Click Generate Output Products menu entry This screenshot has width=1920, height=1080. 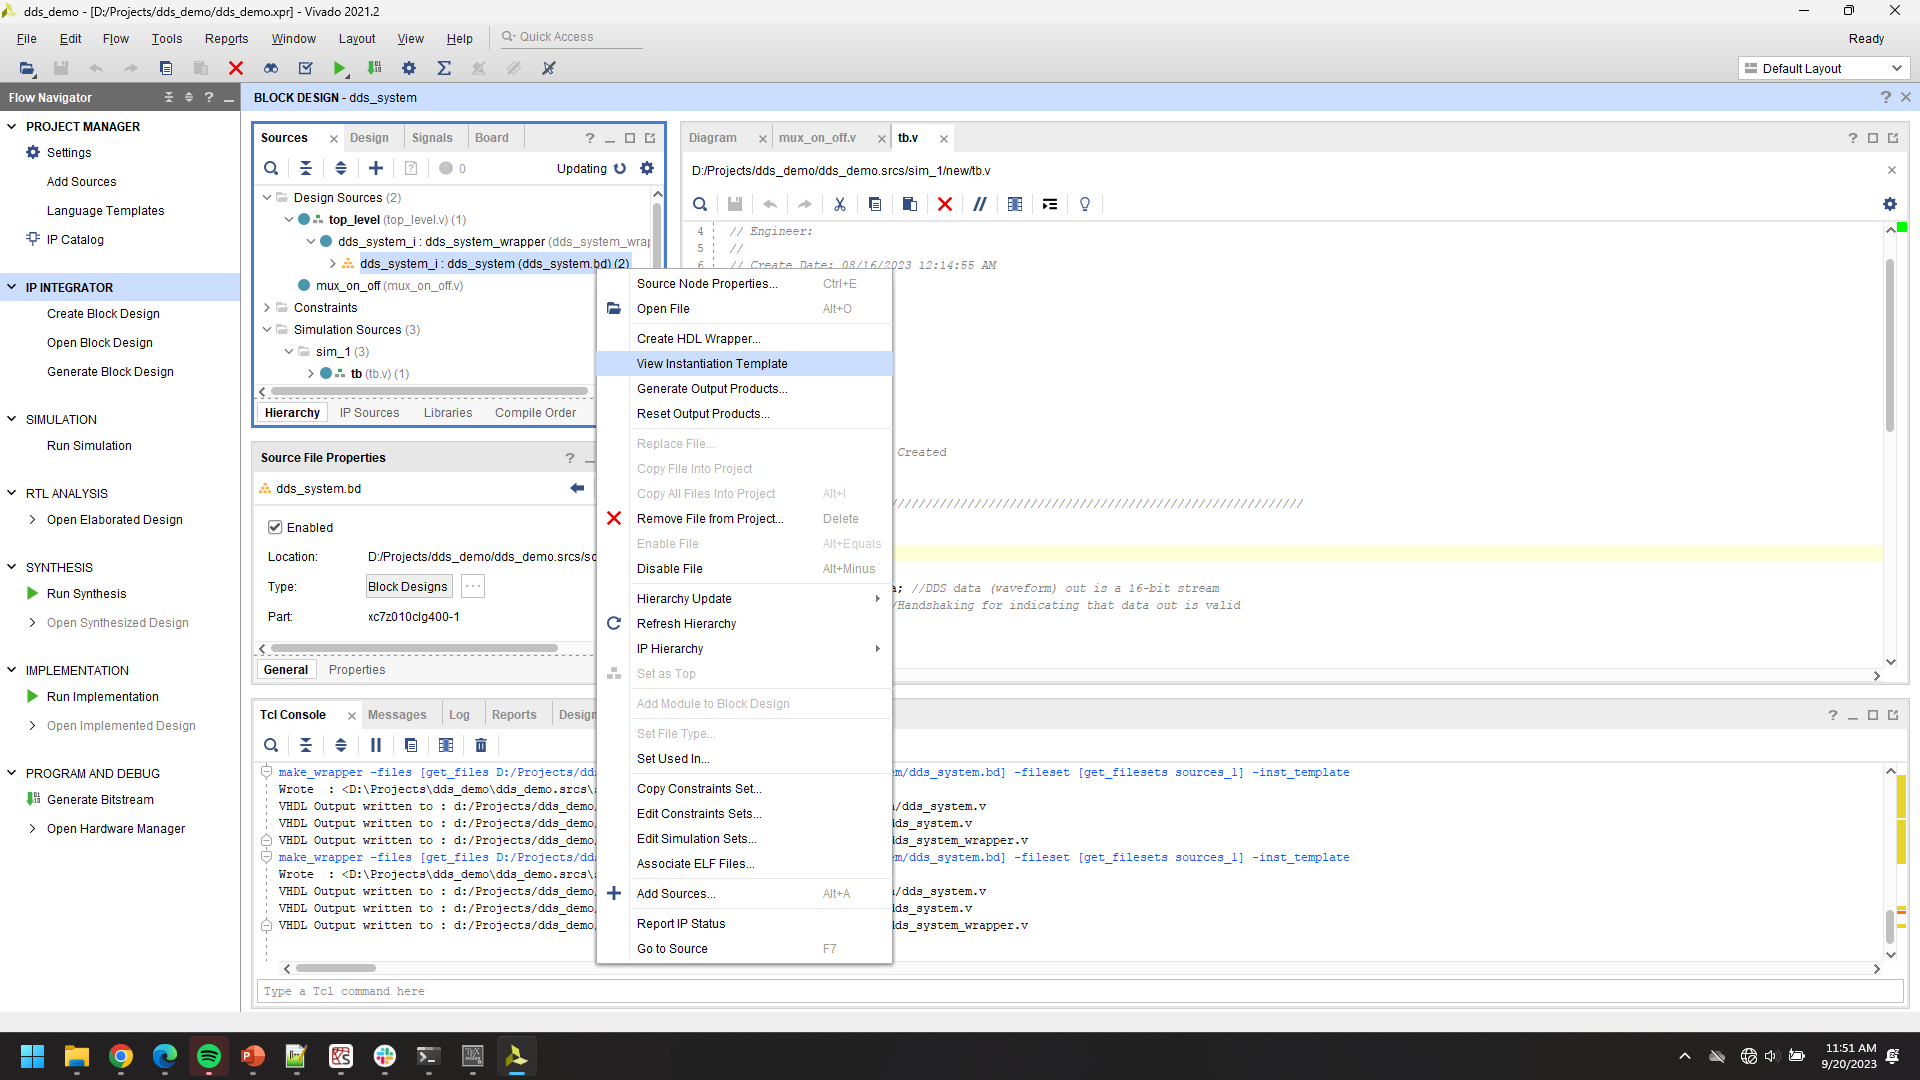click(744, 389)
